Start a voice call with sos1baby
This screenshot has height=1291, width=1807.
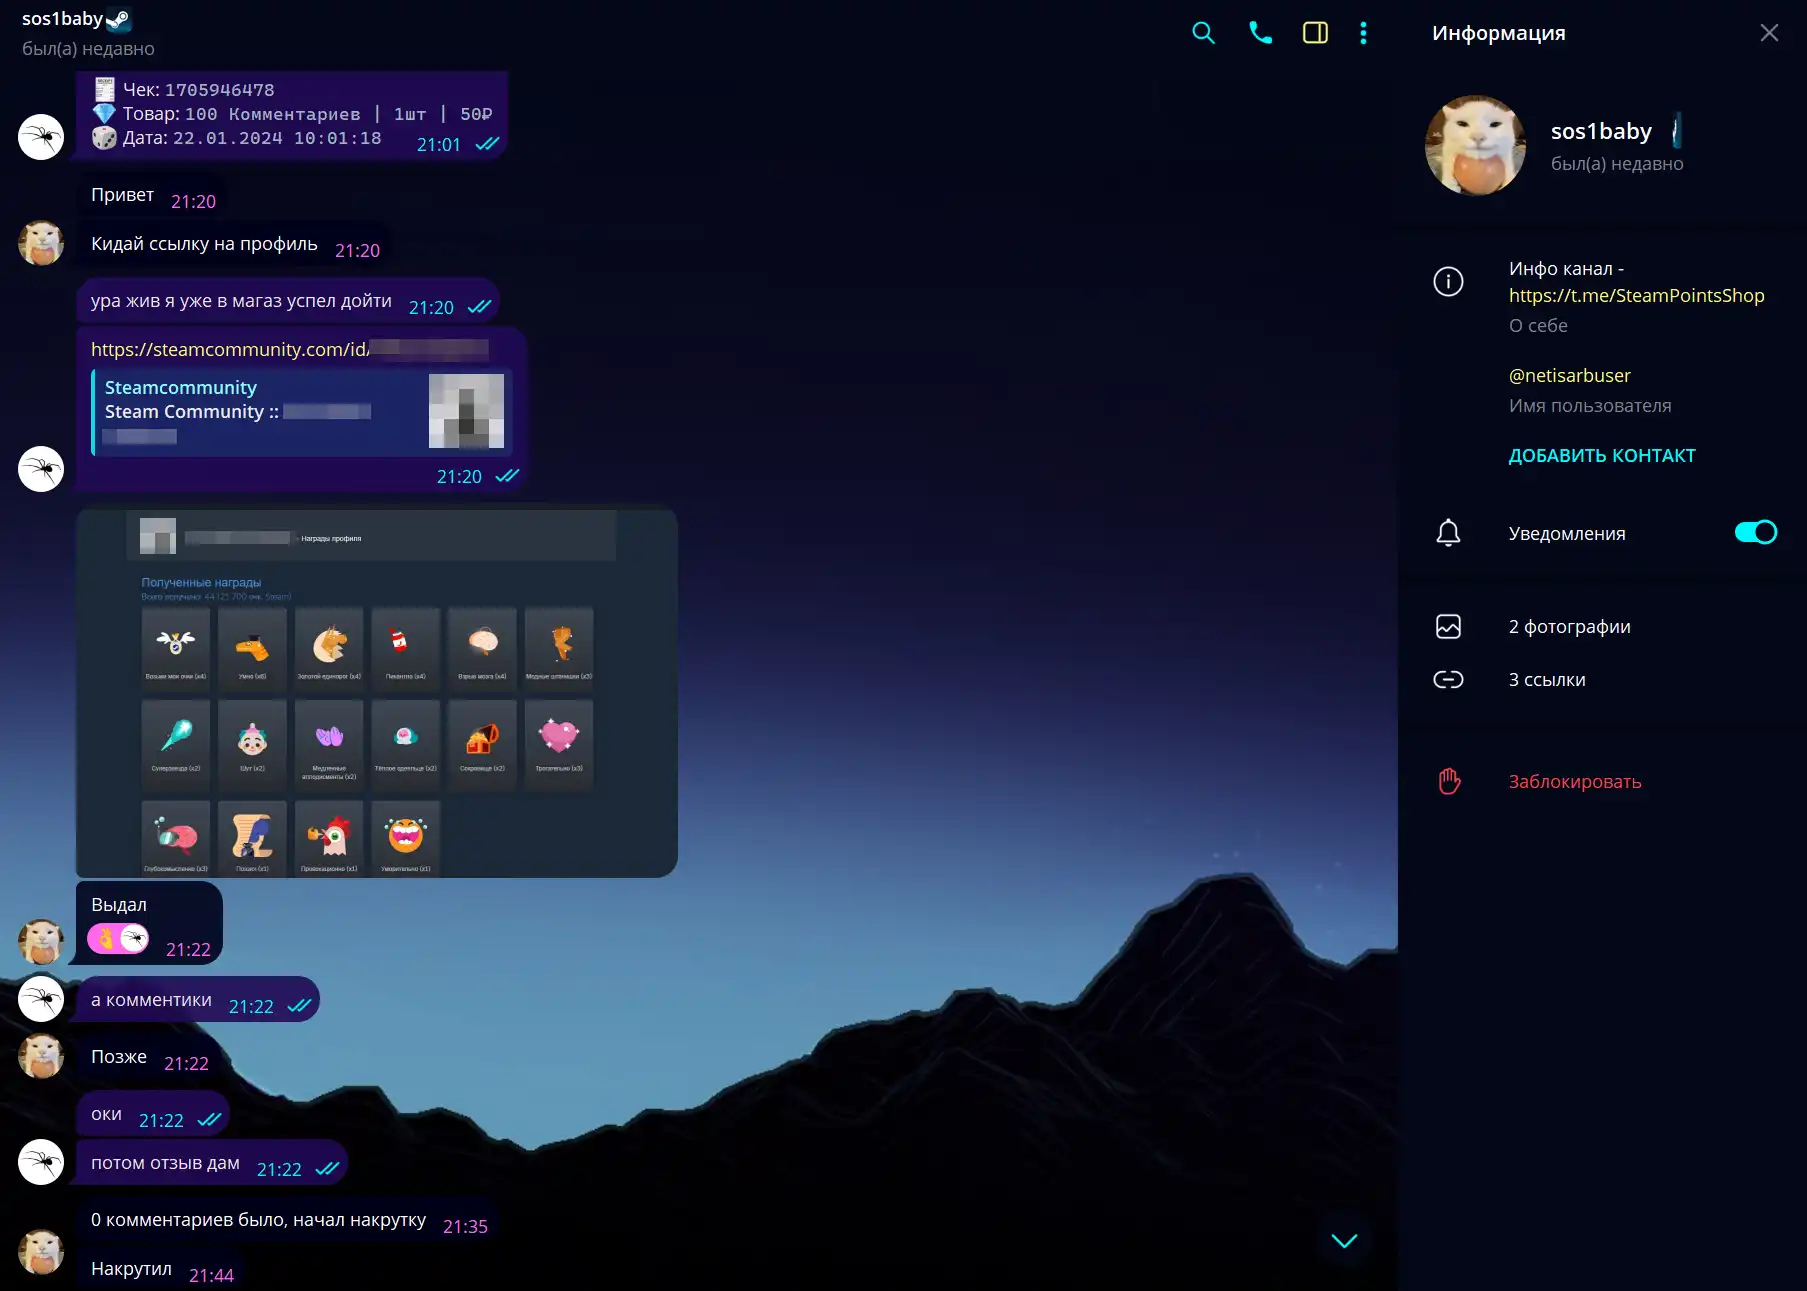[1260, 33]
